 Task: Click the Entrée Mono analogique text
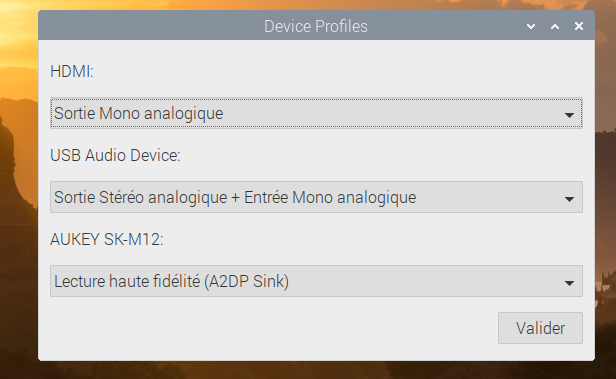330,197
